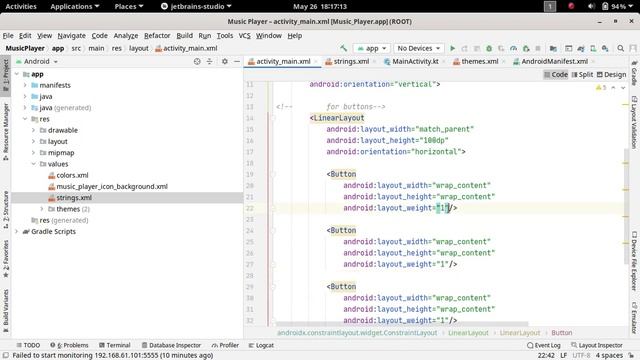
Task: Click the Make Project hammer icon
Action: tap(343, 48)
